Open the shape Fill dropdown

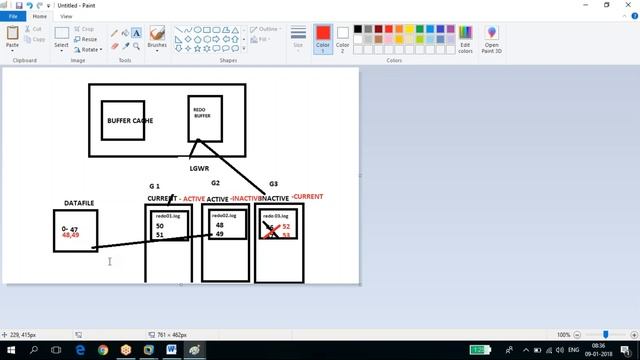260,39
